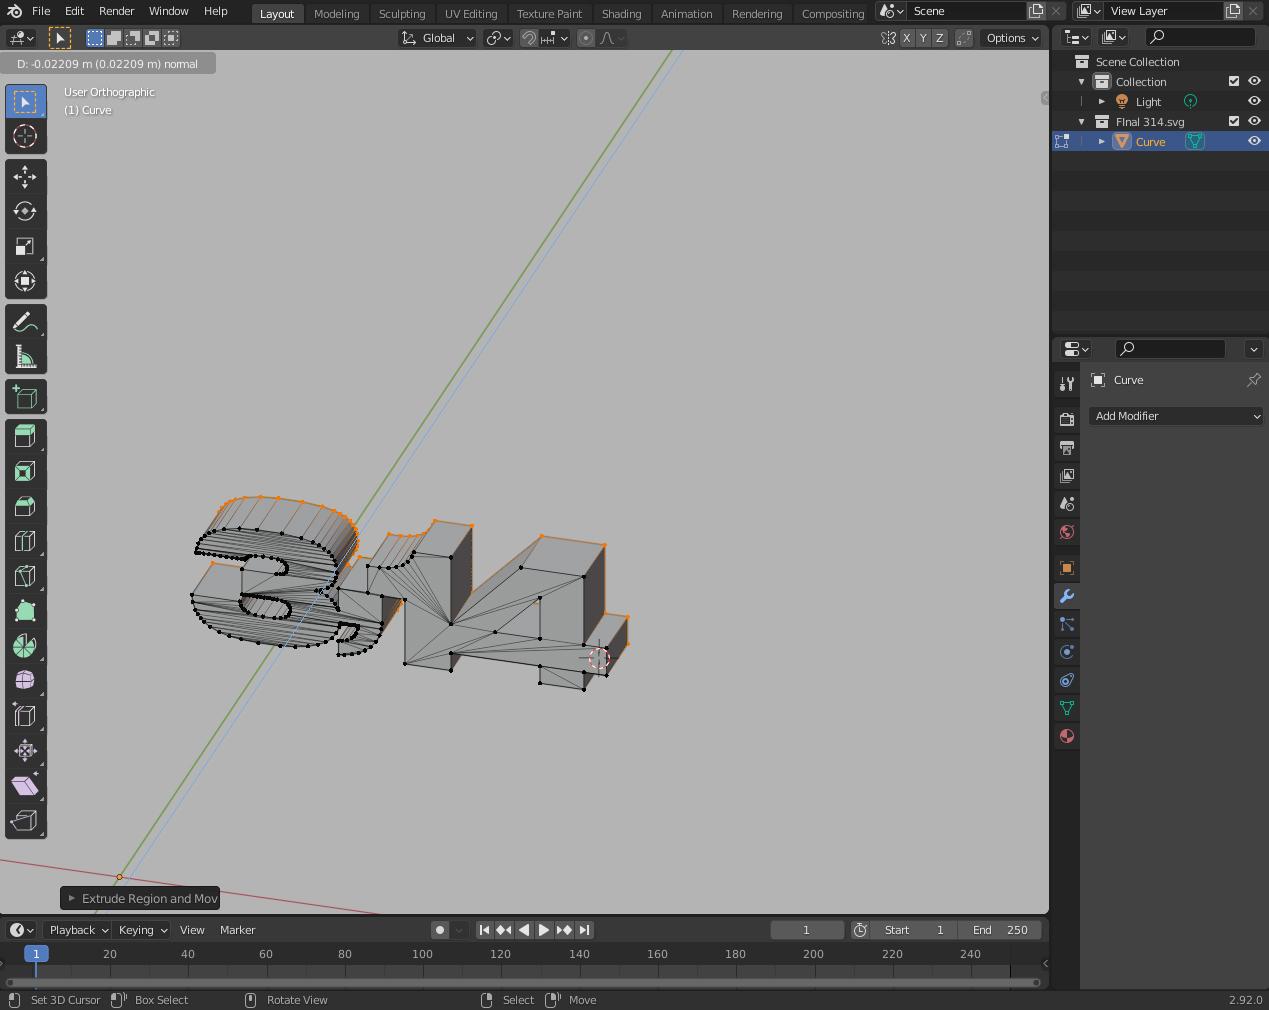
Task: Toggle snapping magnet
Action: tap(529, 38)
